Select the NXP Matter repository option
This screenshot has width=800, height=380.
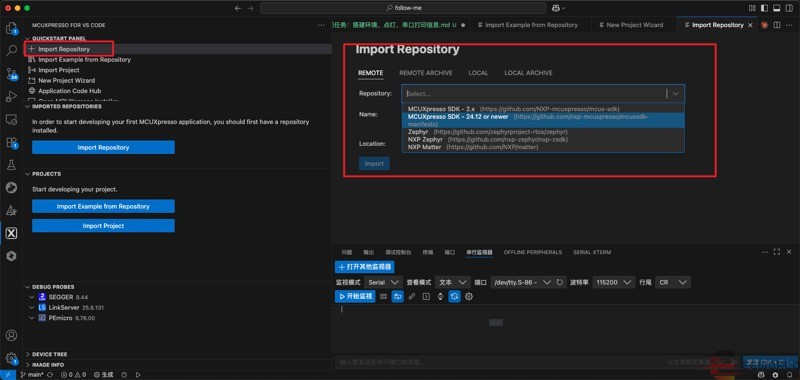pyautogui.click(x=543, y=147)
